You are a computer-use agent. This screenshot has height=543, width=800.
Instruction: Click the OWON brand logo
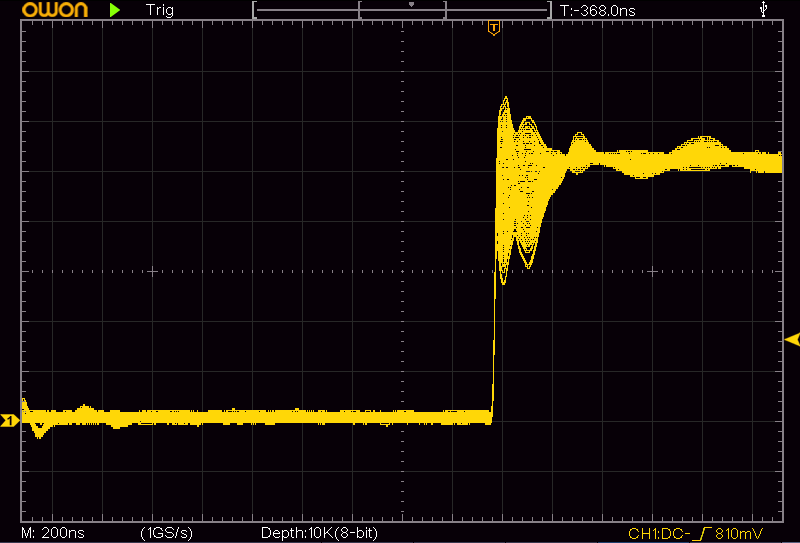[x=55, y=9]
